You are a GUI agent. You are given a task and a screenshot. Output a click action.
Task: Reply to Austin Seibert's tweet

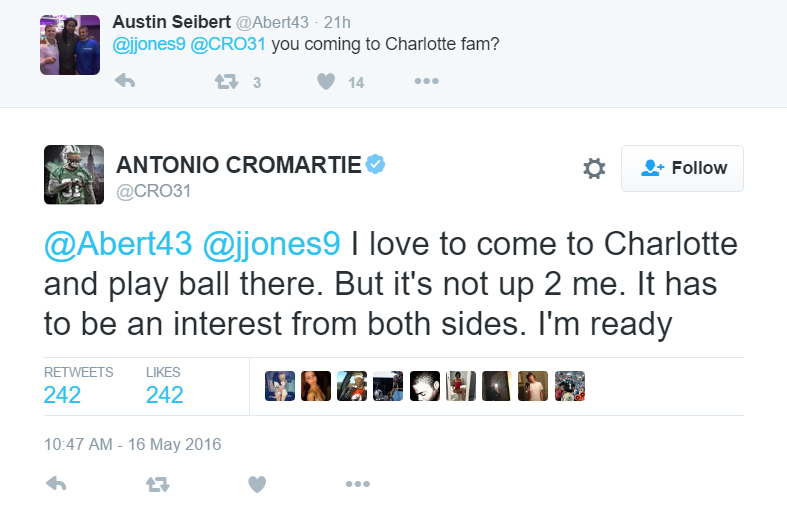[x=125, y=81]
